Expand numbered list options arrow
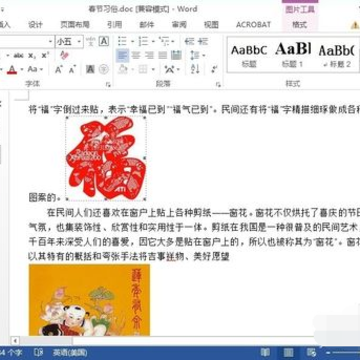The height and width of the screenshot is (360, 360). [x=153, y=42]
